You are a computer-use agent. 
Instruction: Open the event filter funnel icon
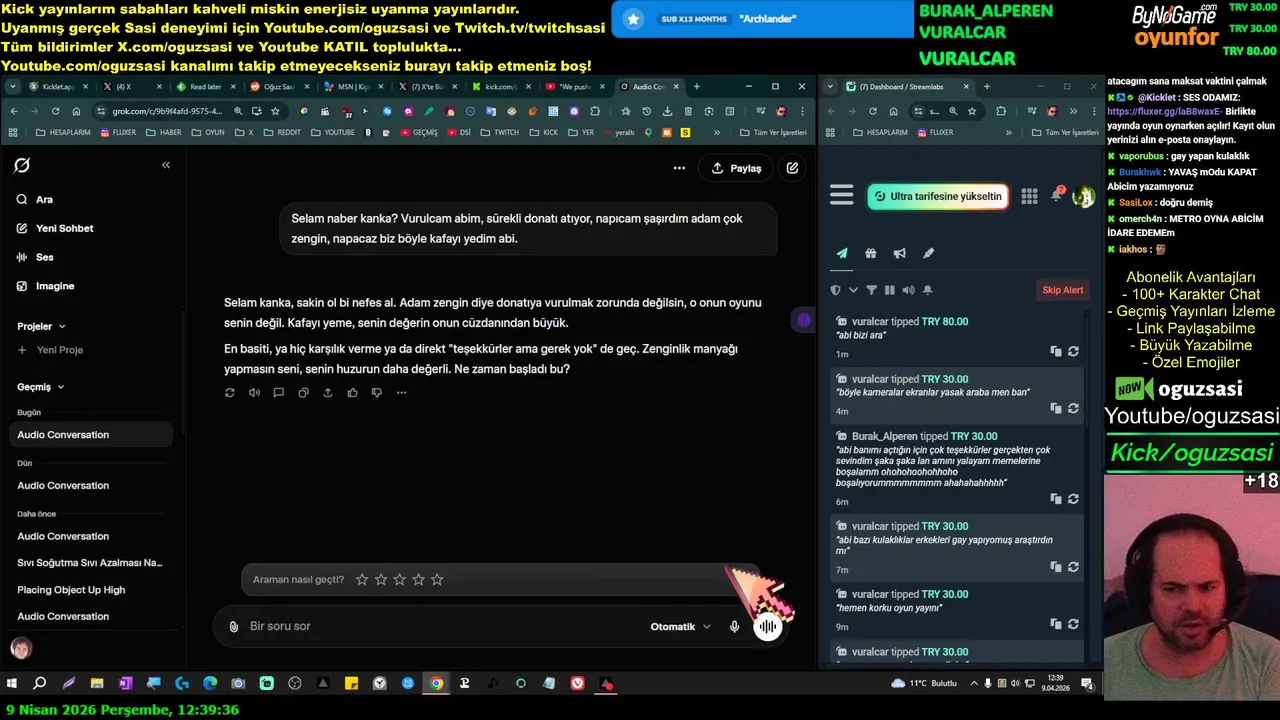(x=871, y=290)
